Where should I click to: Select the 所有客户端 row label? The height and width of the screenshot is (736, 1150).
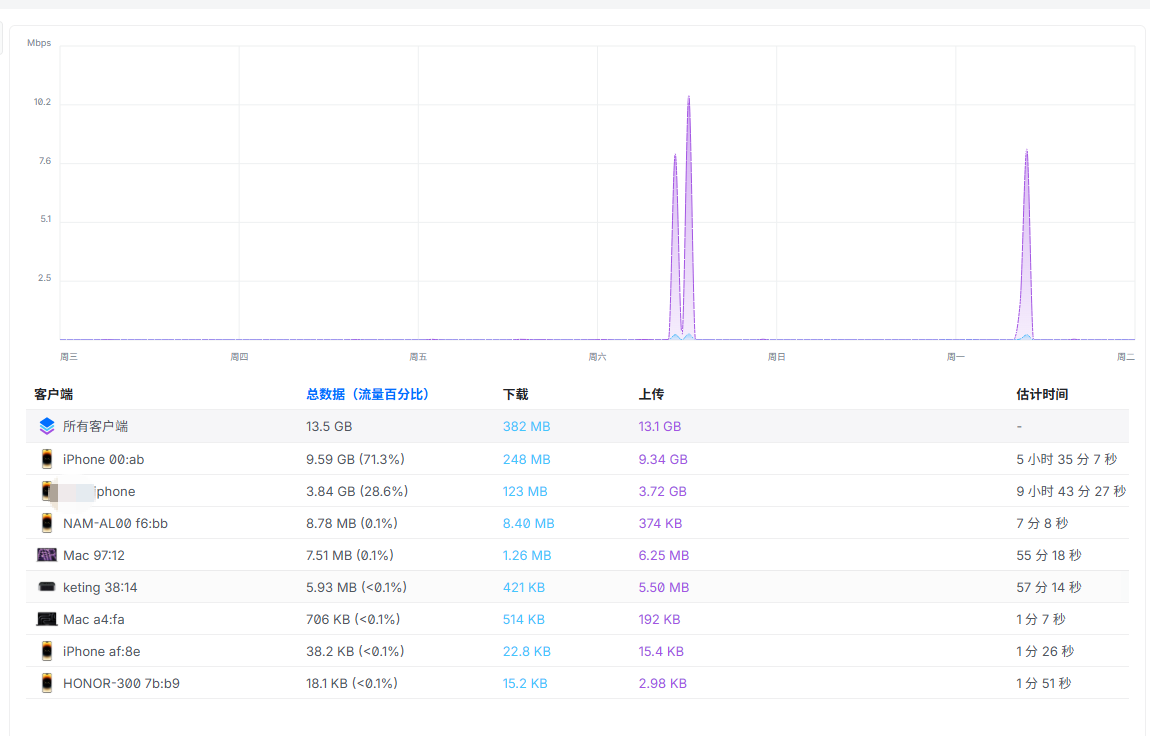click(95, 426)
